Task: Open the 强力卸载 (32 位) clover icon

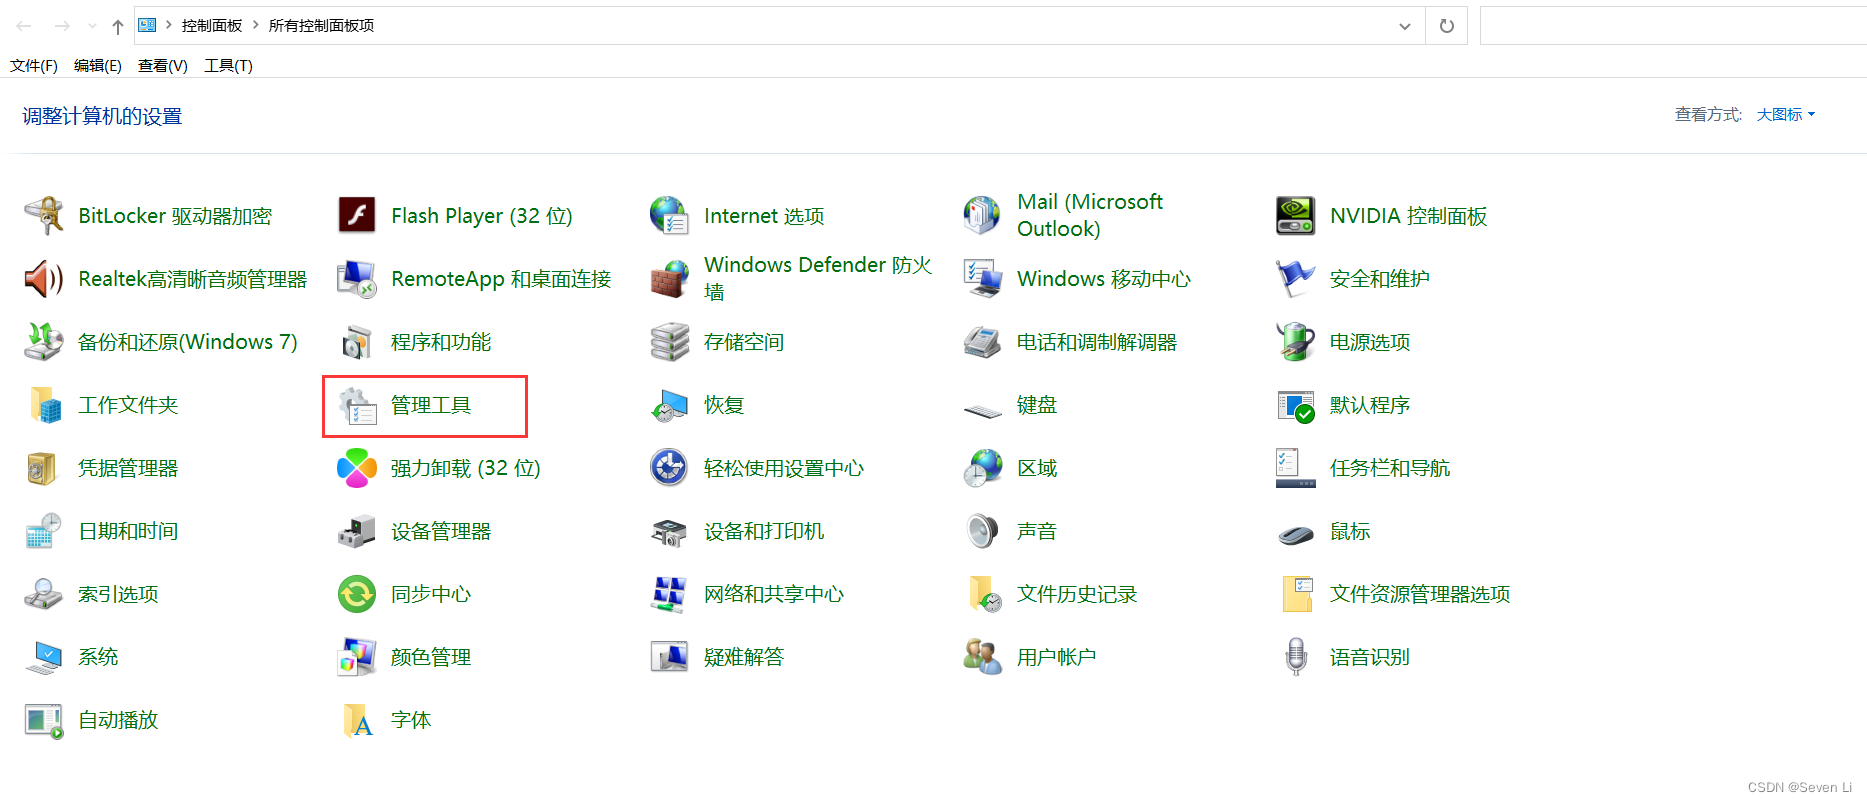Action: (x=357, y=467)
